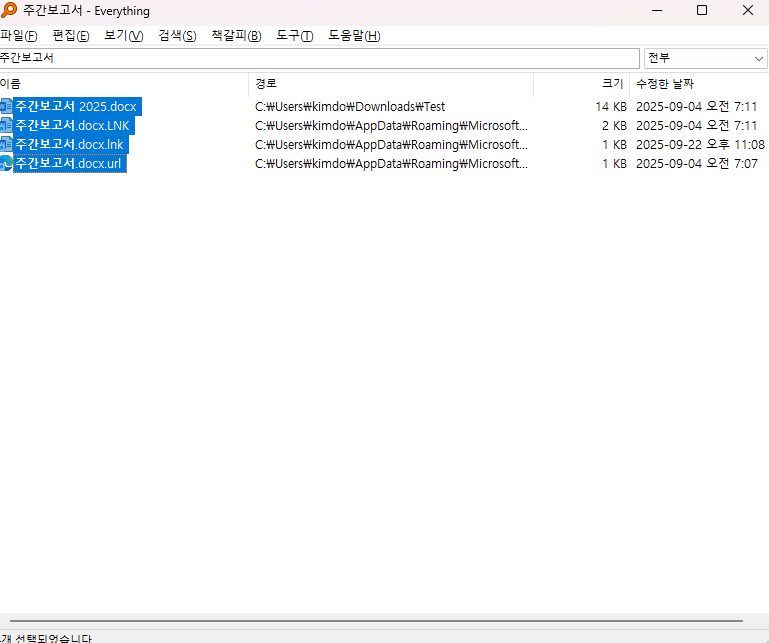Image resolution: width=769 pixels, height=643 pixels.
Task: Click the search box containing 주간보고서
Action: click(x=319, y=58)
